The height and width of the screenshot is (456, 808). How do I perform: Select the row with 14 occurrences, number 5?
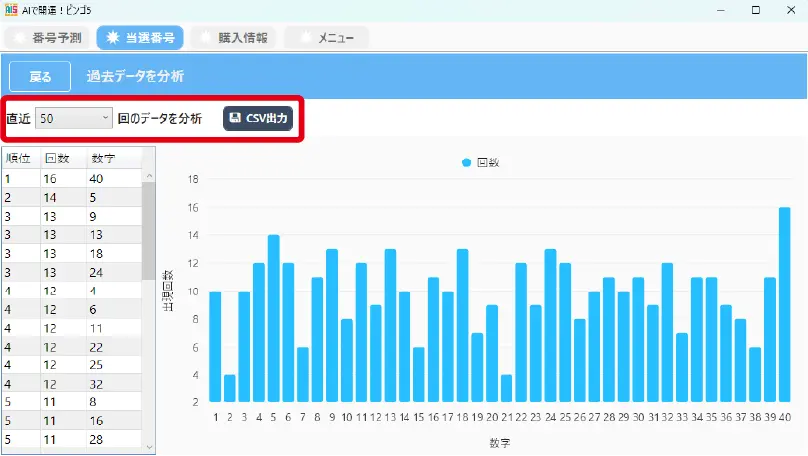(x=72, y=197)
